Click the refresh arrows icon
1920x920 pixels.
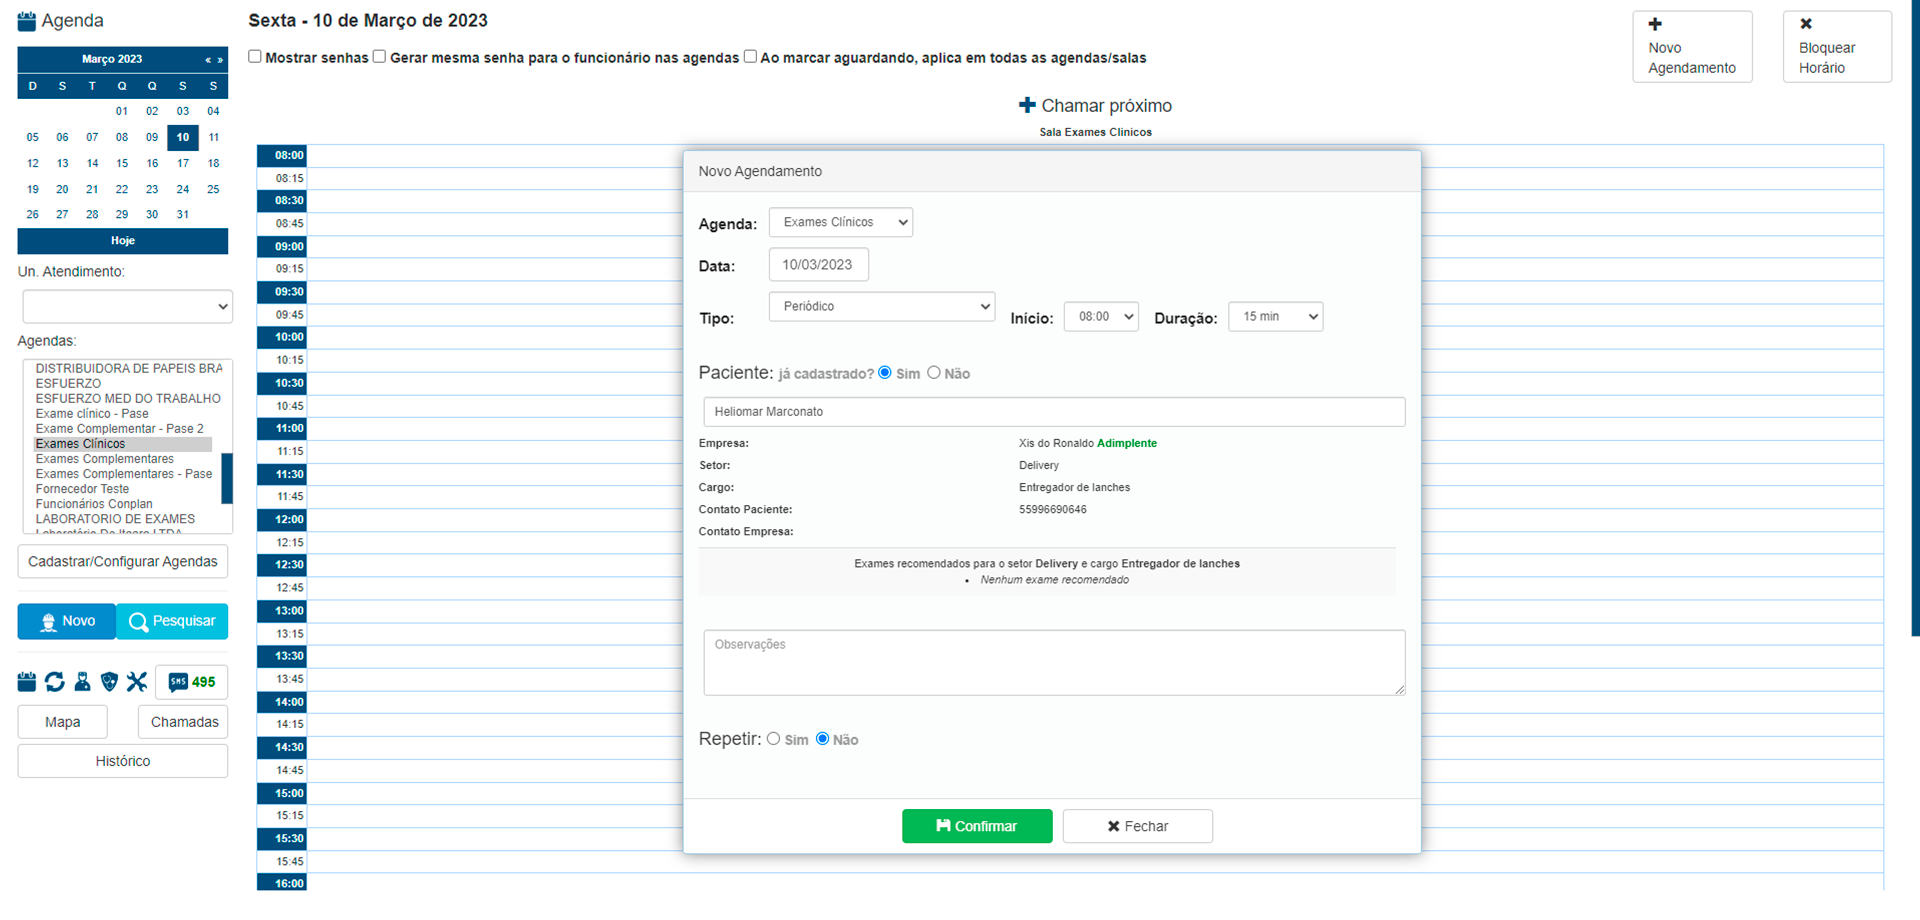click(x=55, y=682)
